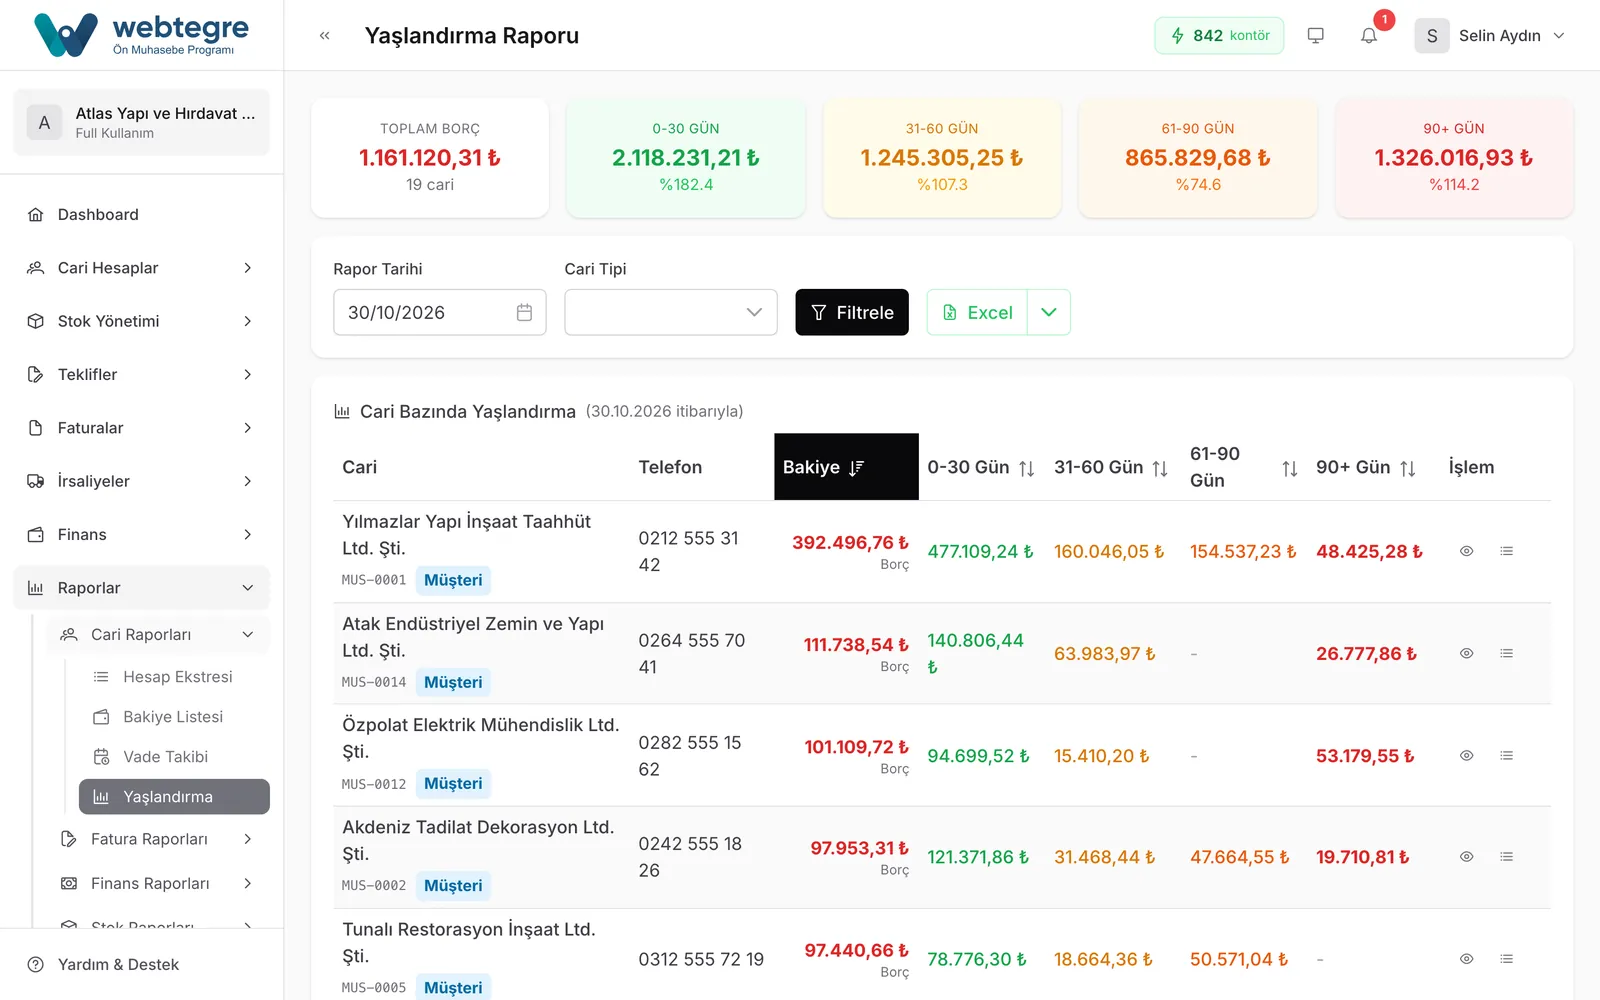Click the Filtrele button

pos(852,312)
